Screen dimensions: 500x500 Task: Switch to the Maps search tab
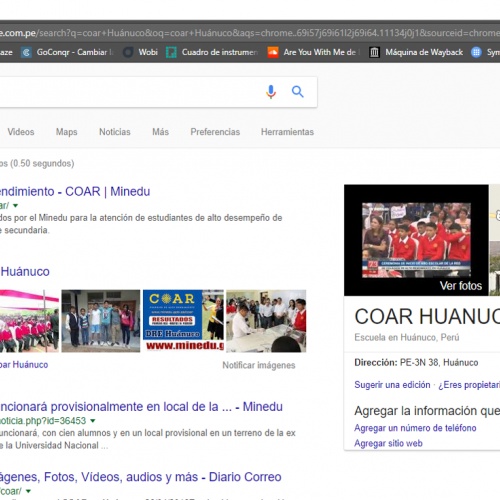pos(66,132)
